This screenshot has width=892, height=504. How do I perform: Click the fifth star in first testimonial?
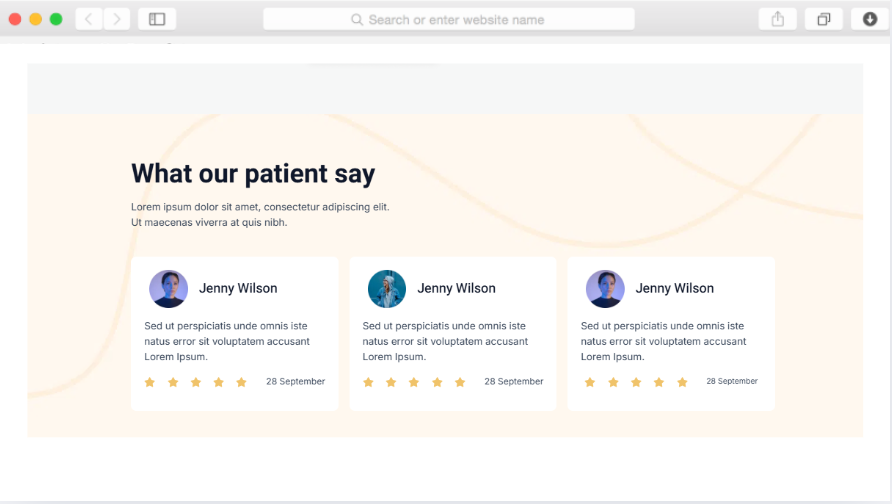(241, 382)
